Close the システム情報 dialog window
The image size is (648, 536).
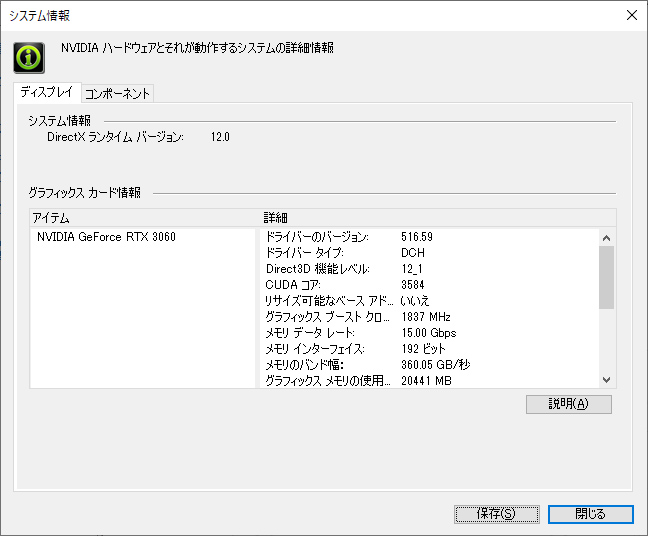[x=632, y=15]
